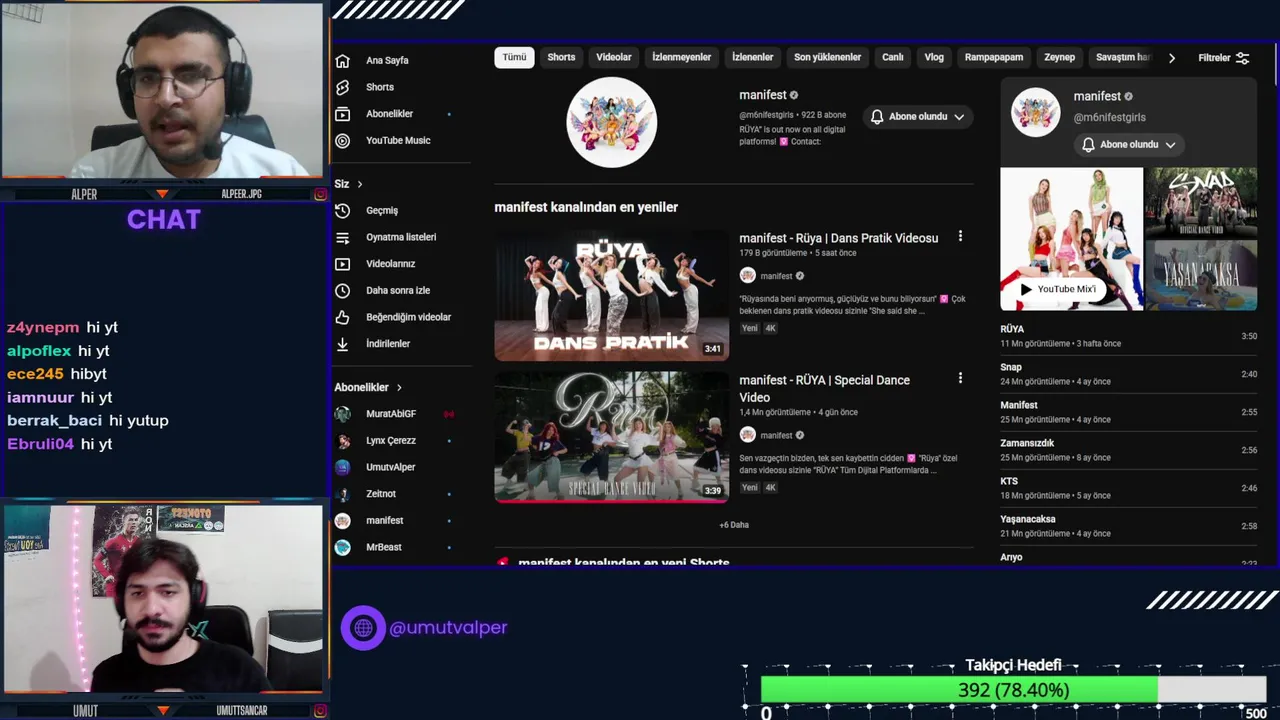Open YouTube Music sidebar icon
The height and width of the screenshot is (720, 1280).
tap(342, 141)
